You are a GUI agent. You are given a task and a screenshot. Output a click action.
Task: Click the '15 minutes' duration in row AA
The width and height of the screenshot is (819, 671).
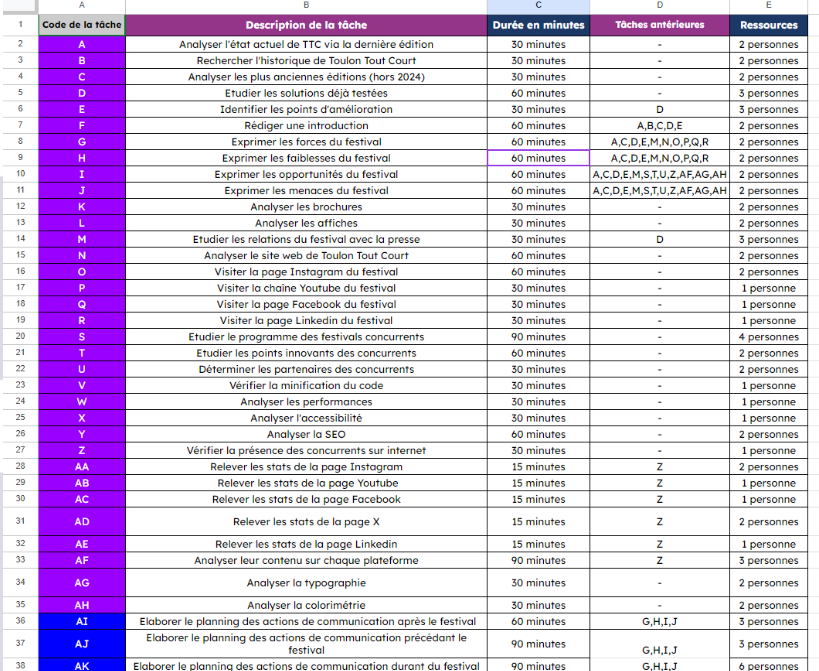click(x=539, y=466)
